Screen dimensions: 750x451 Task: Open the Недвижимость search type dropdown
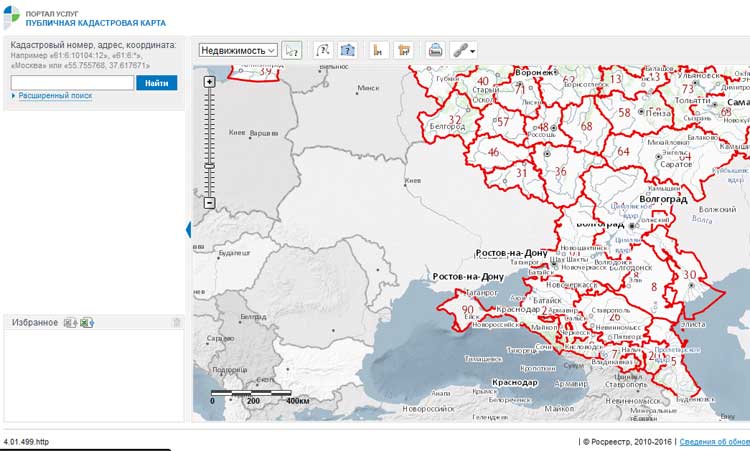[x=238, y=50]
